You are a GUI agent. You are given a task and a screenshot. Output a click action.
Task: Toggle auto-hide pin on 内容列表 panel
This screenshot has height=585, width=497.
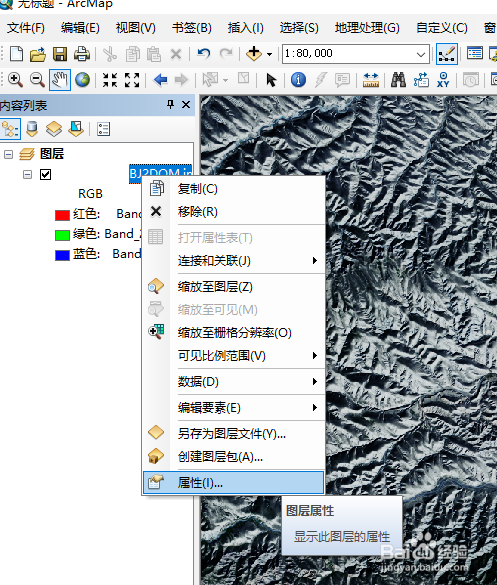[x=171, y=105]
